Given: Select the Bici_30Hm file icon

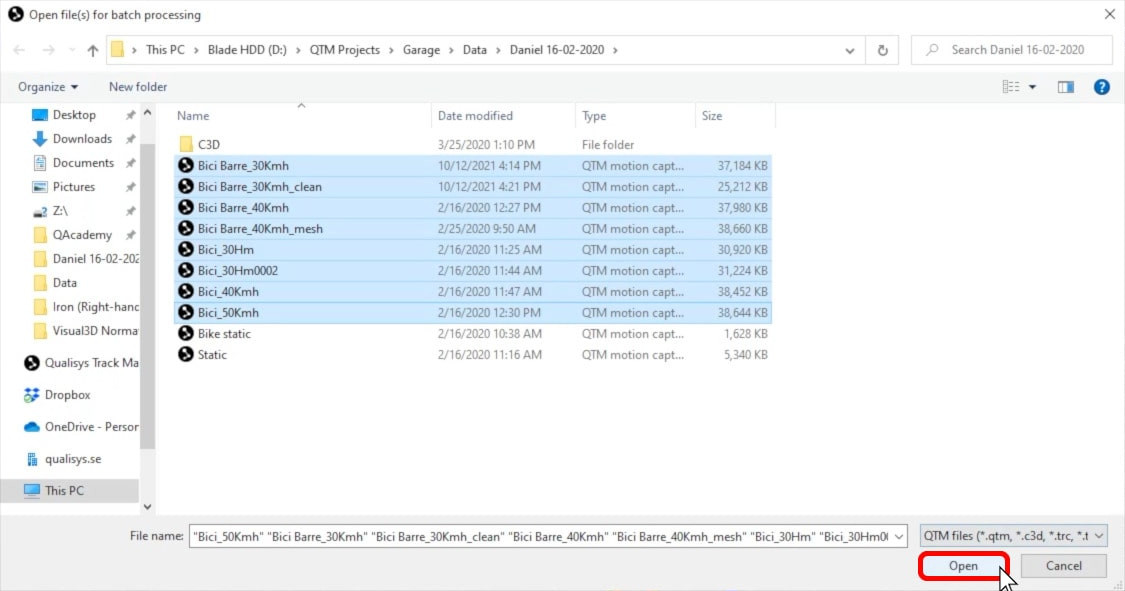Looking at the screenshot, I should (x=186, y=250).
